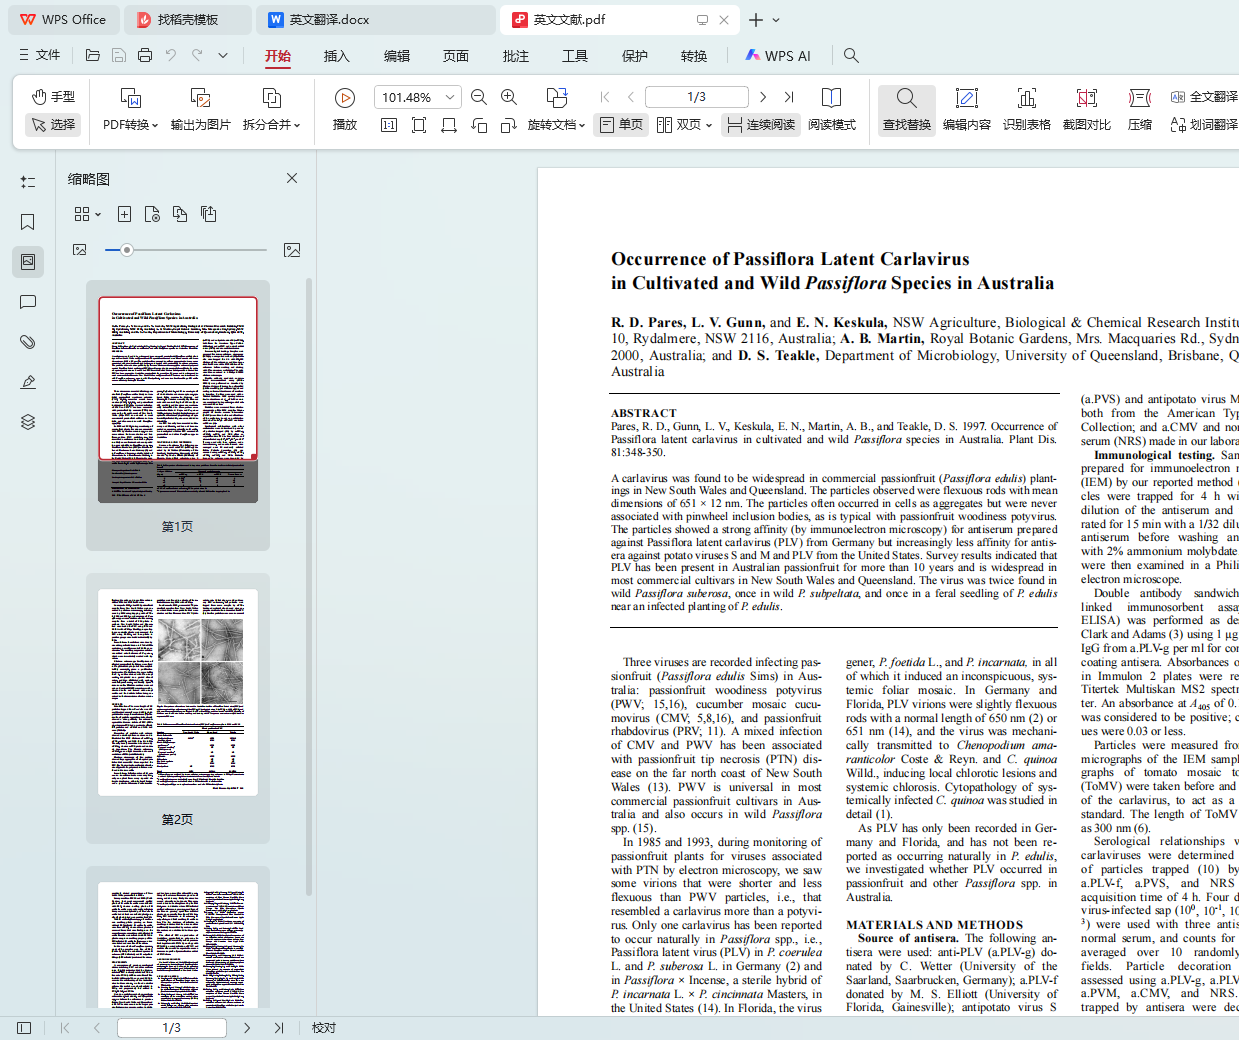Expand the 拆分合并 dropdown
1239x1040 pixels.
pyautogui.click(x=271, y=125)
